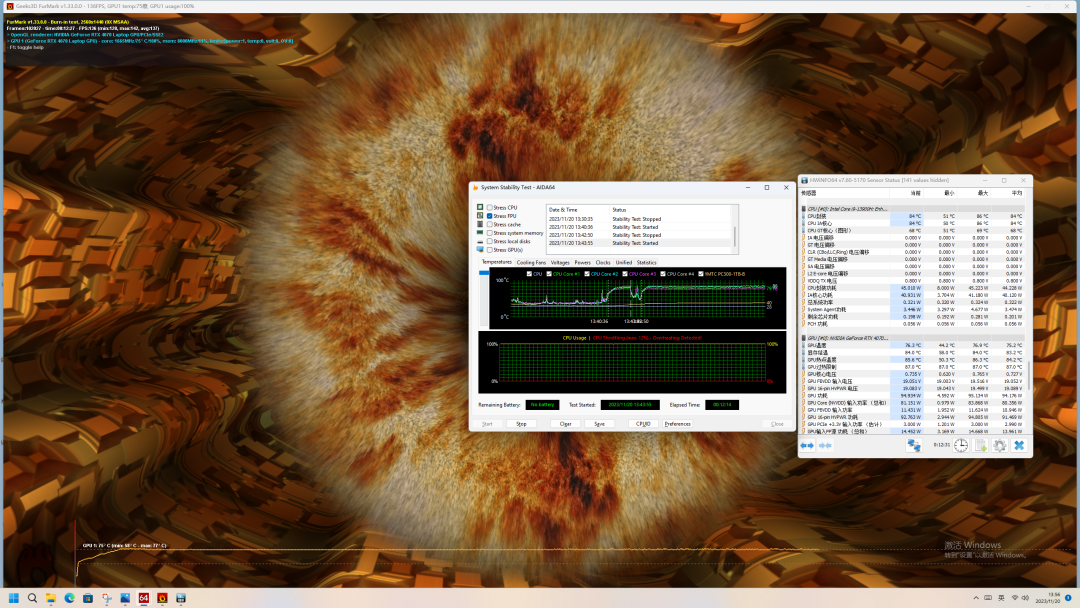Open HWiNFO sensor settings gear icon
Image resolution: width=1080 pixels, height=608 pixels.
pyautogui.click(x=999, y=445)
